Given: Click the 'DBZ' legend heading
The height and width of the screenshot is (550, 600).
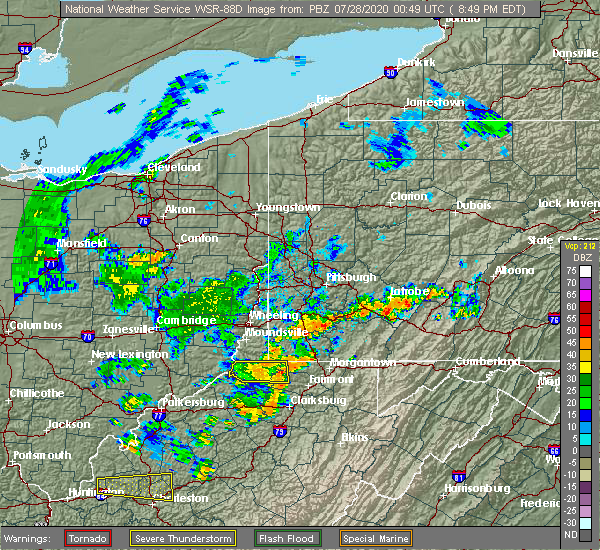Looking at the screenshot, I should coord(582,258).
